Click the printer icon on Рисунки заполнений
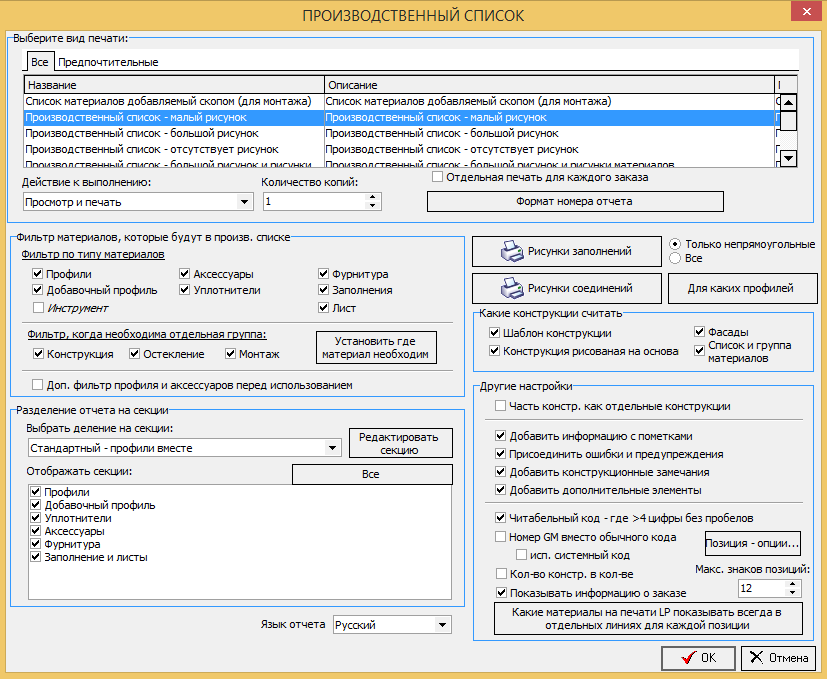The width and height of the screenshot is (827, 679). [x=512, y=251]
